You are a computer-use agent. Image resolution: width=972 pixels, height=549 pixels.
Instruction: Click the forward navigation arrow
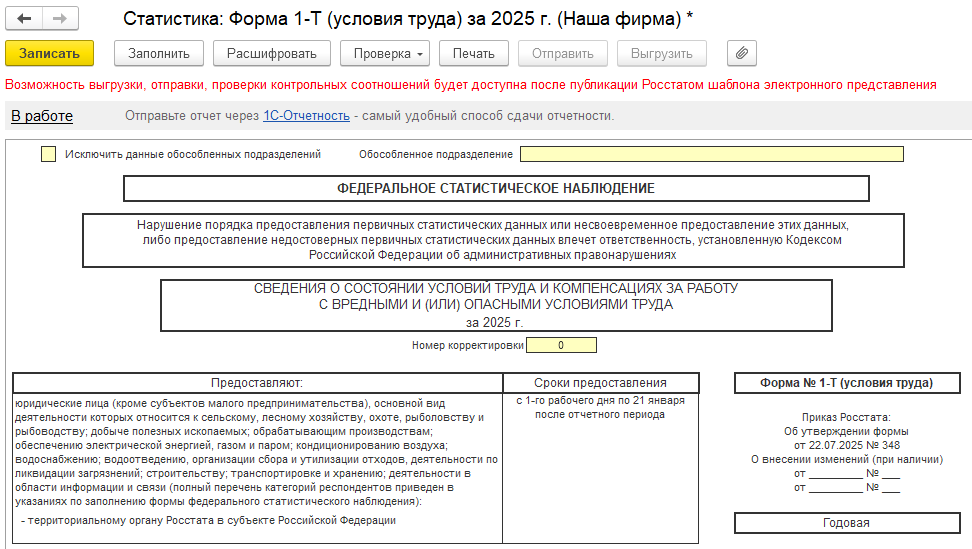point(60,19)
